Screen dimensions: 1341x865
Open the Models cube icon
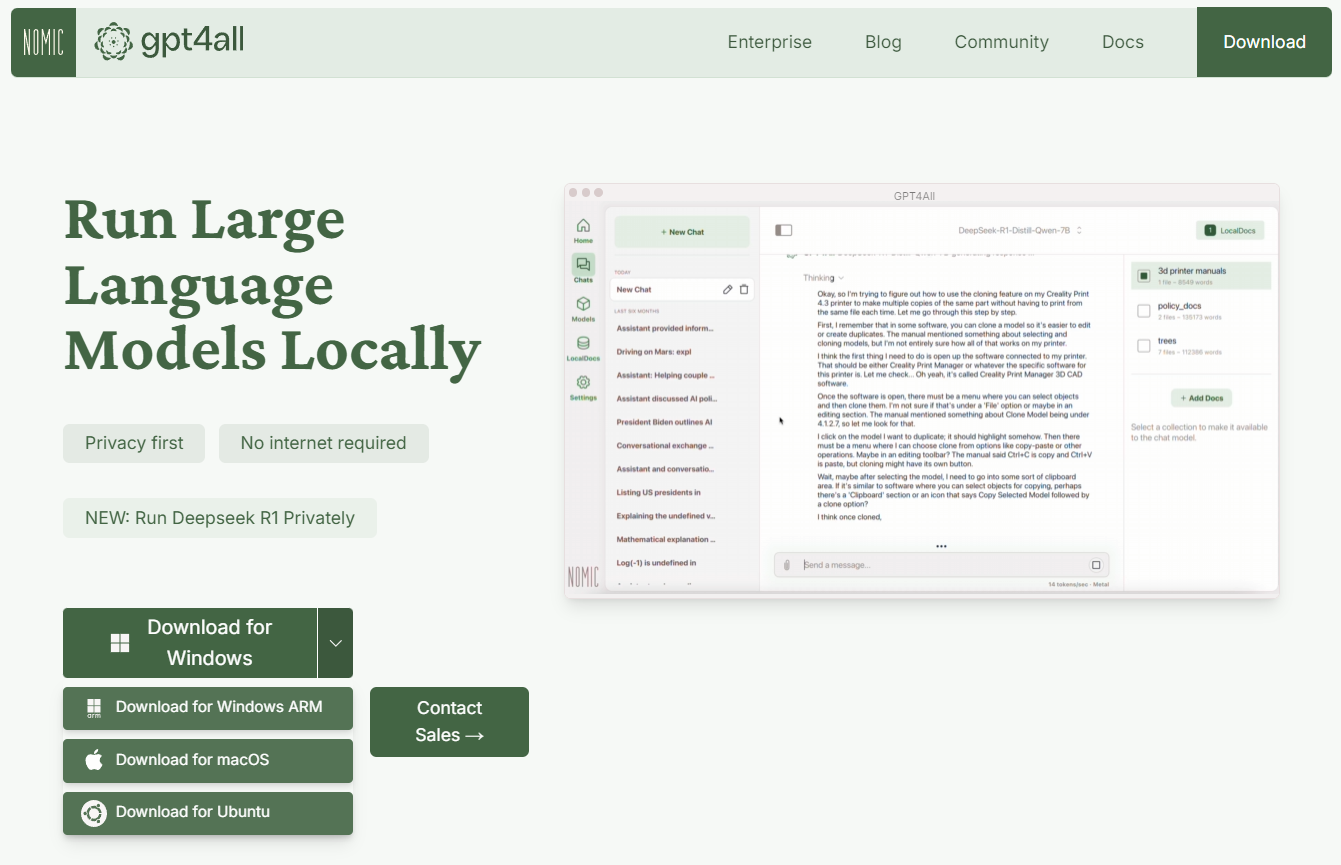(583, 304)
